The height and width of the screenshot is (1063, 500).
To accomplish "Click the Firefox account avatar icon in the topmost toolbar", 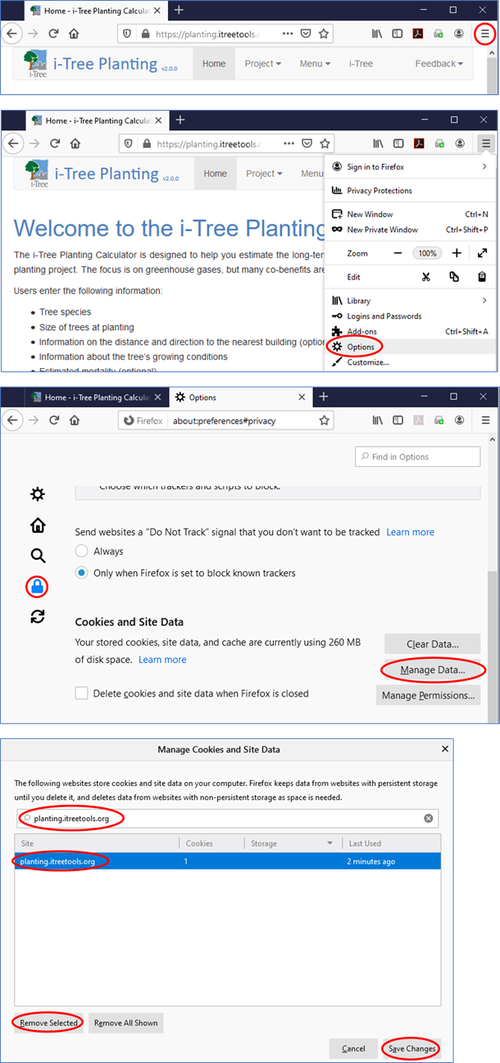I will [459, 33].
